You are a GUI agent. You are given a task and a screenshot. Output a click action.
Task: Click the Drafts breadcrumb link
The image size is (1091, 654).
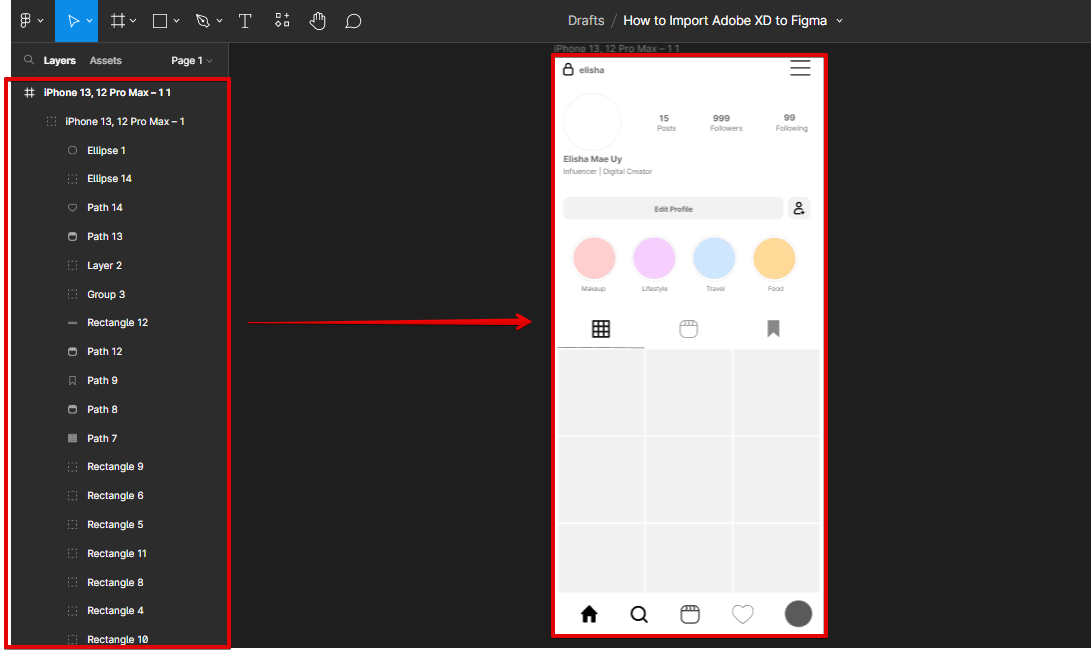(585, 21)
